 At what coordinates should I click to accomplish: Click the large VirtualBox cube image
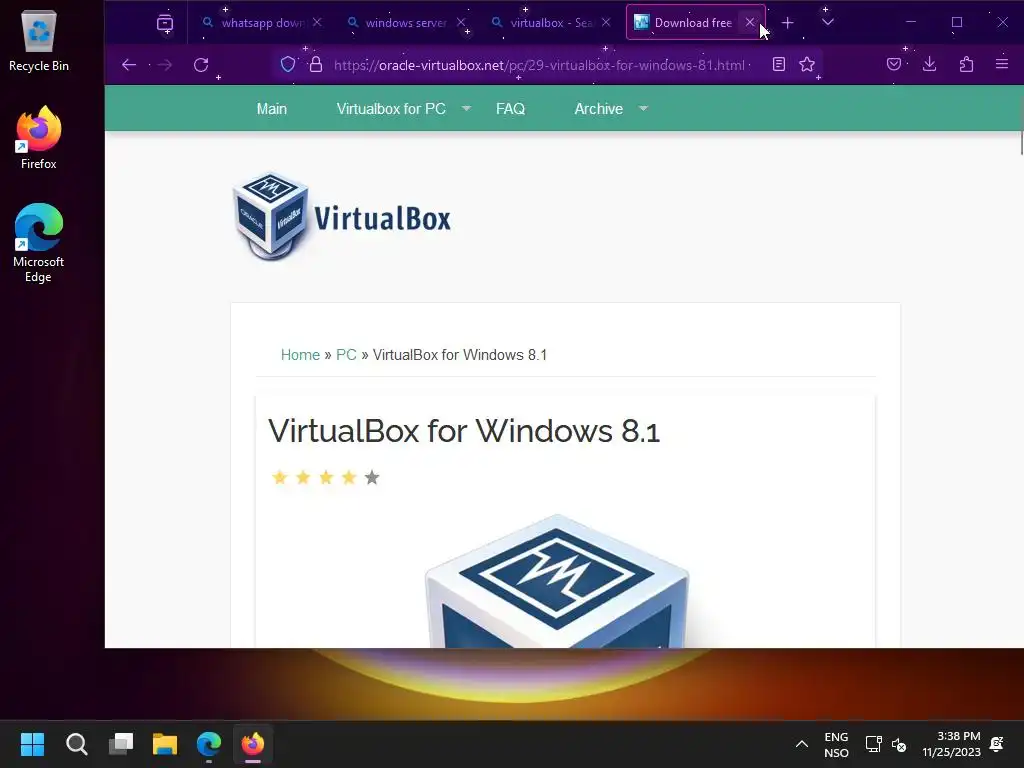[557, 581]
